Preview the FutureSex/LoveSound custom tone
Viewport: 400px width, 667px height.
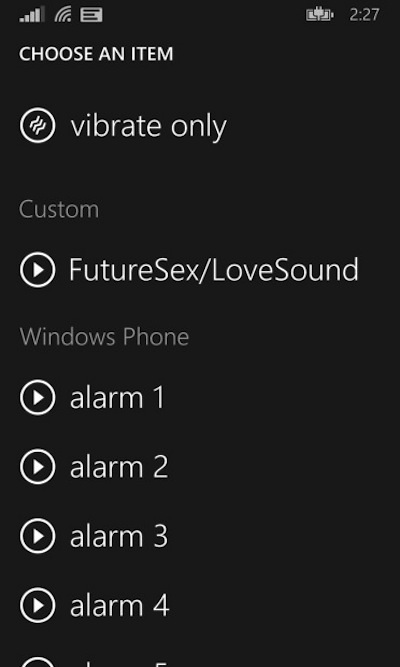(37, 270)
